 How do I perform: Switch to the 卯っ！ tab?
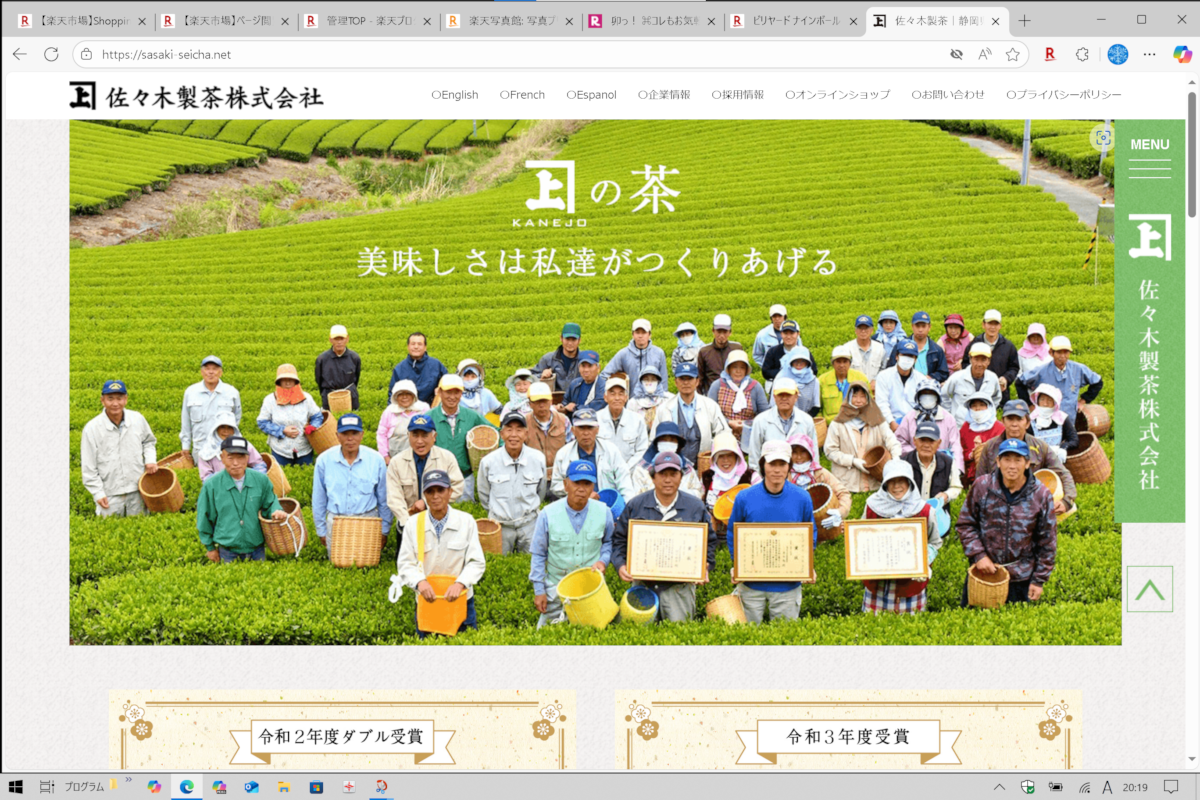(653, 21)
